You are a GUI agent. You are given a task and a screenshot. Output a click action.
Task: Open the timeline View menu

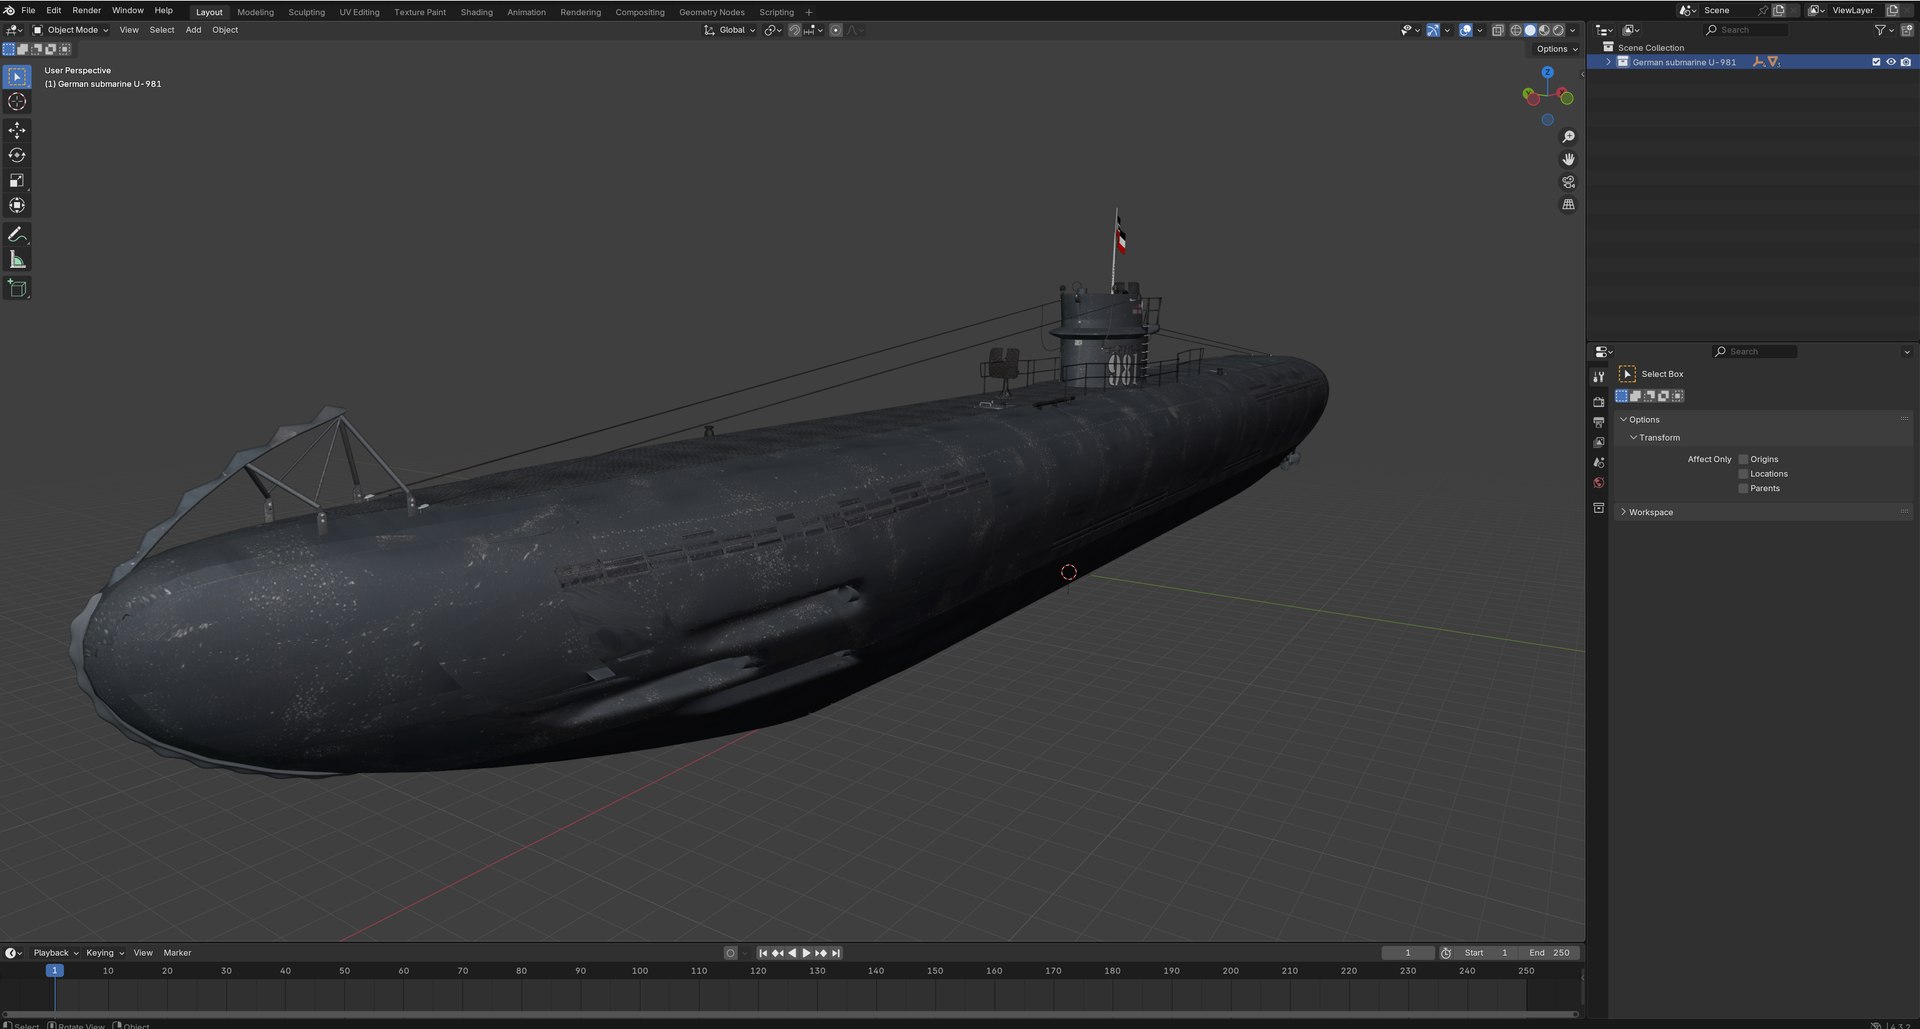coord(143,953)
